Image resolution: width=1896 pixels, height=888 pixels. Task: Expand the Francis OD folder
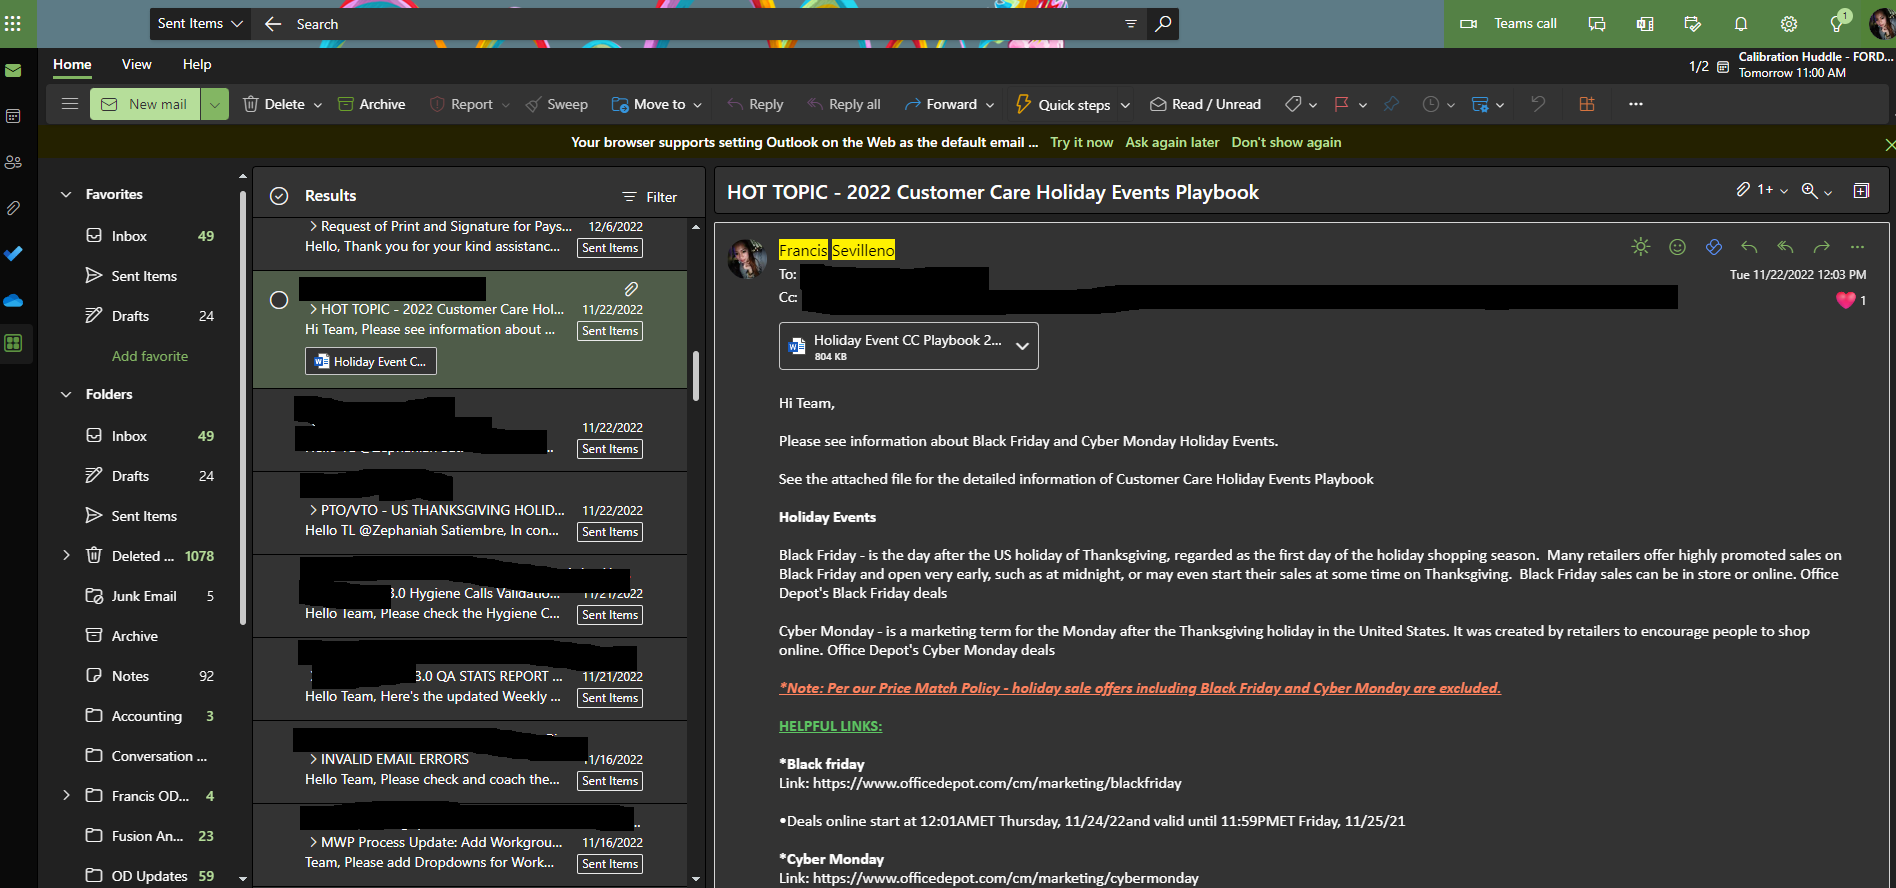click(x=66, y=795)
